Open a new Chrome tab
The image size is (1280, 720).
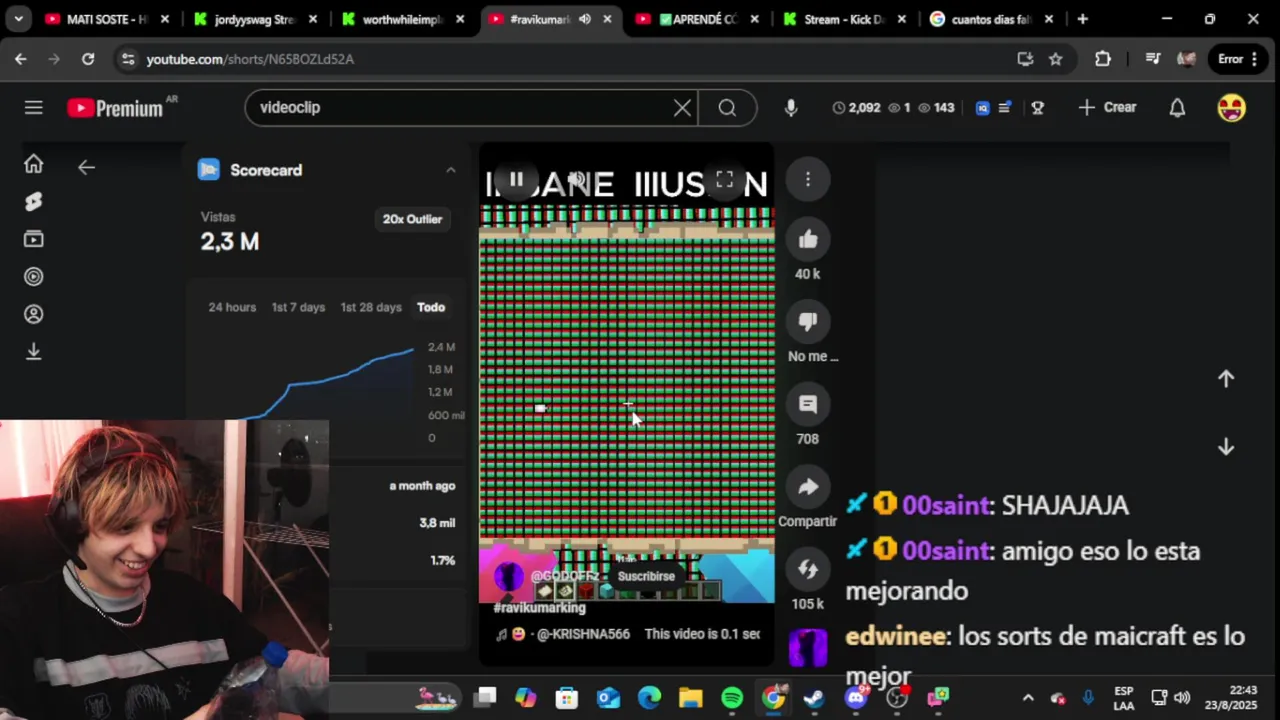click(x=1082, y=19)
